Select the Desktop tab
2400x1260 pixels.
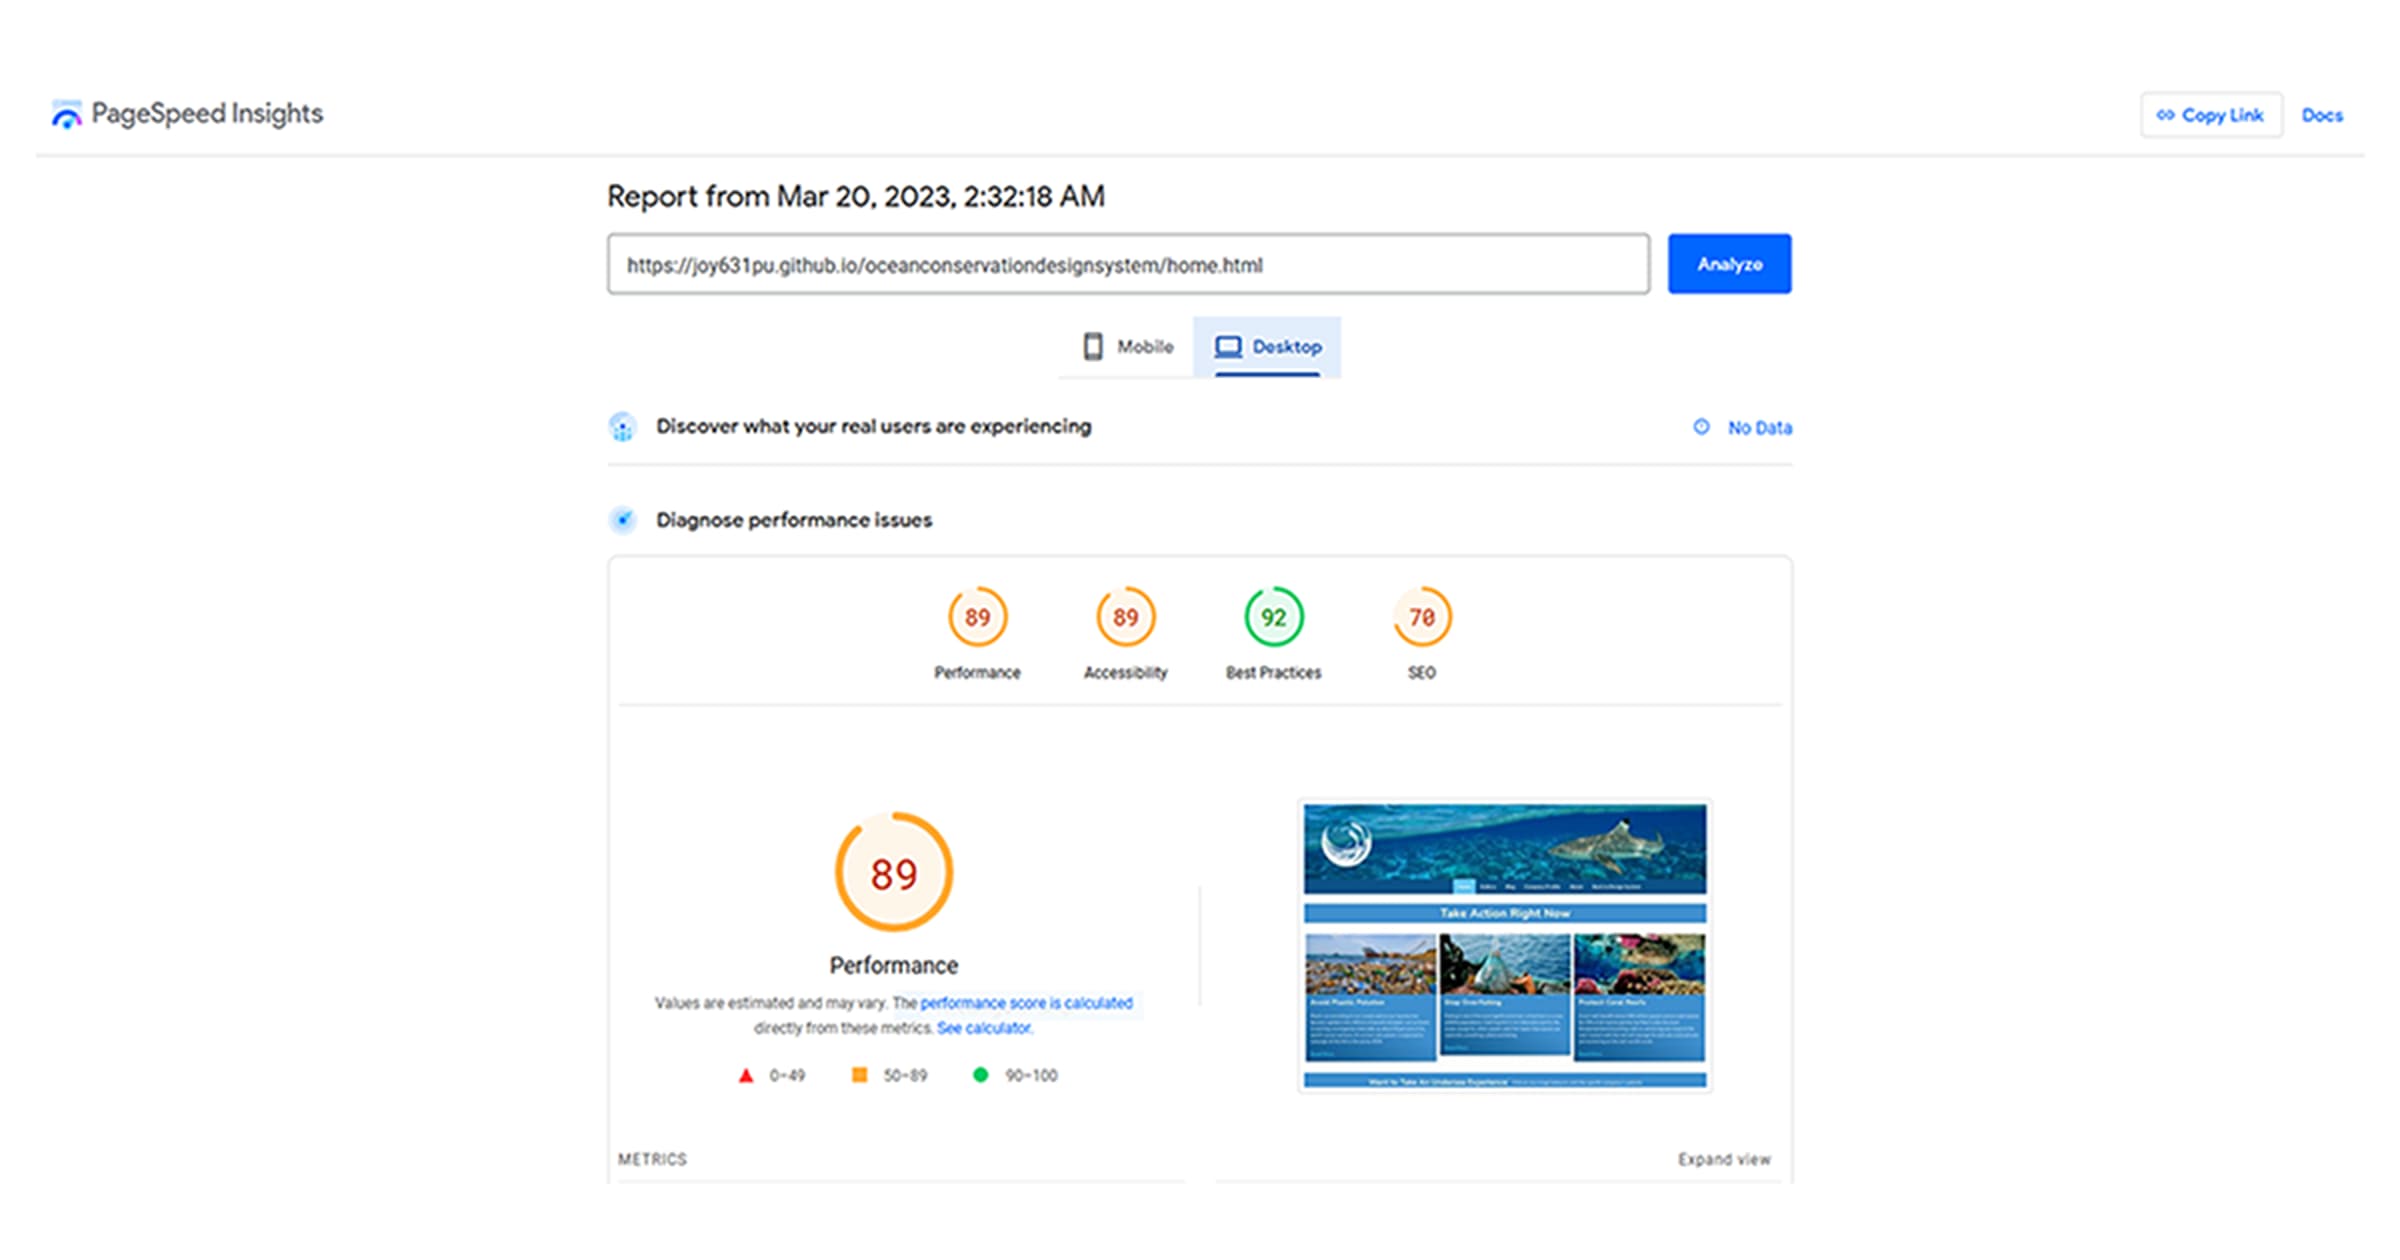pyautogui.click(x=1267, y=347)
